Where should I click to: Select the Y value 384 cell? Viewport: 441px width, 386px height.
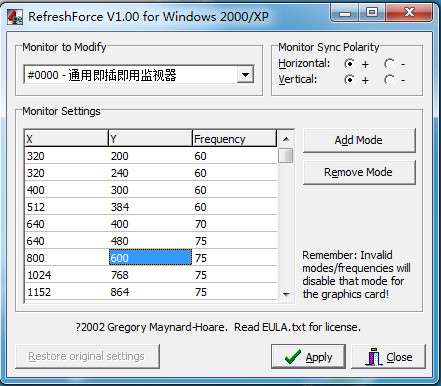(150, 207)
